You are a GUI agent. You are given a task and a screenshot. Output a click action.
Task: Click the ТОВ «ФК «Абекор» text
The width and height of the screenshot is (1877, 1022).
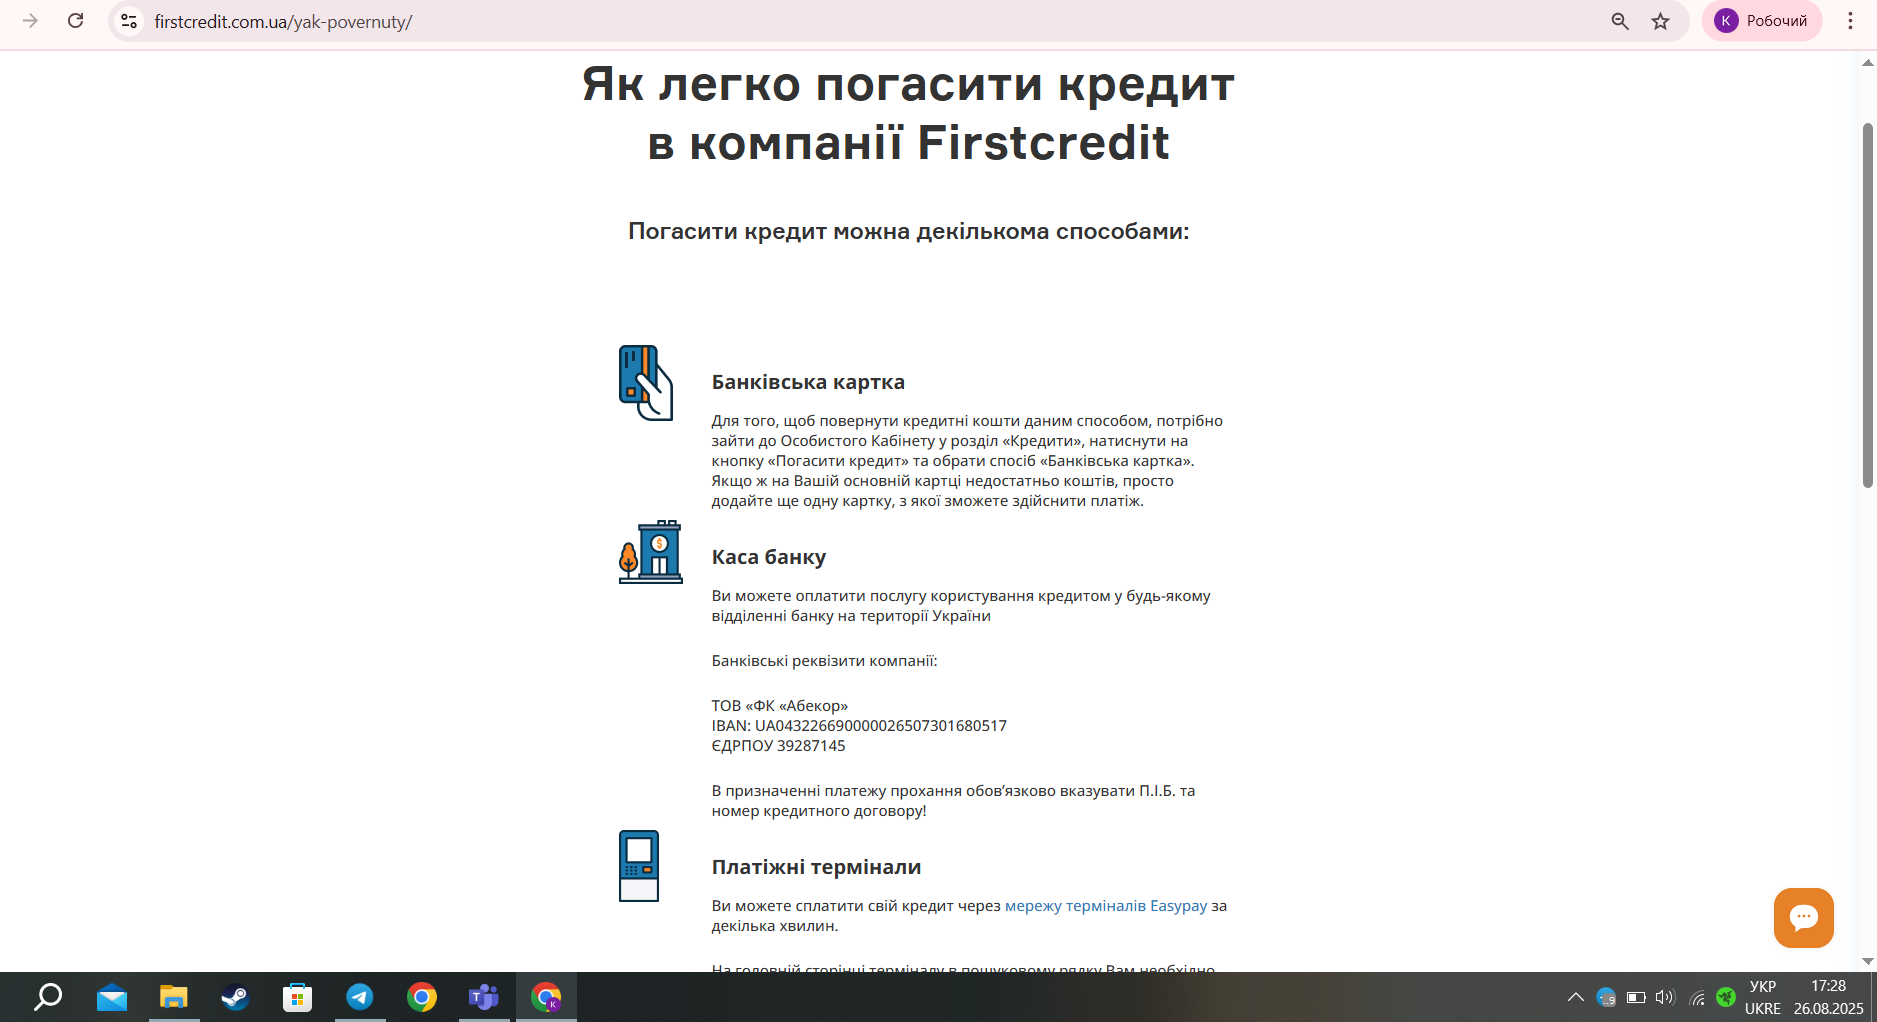pos(780,706)
